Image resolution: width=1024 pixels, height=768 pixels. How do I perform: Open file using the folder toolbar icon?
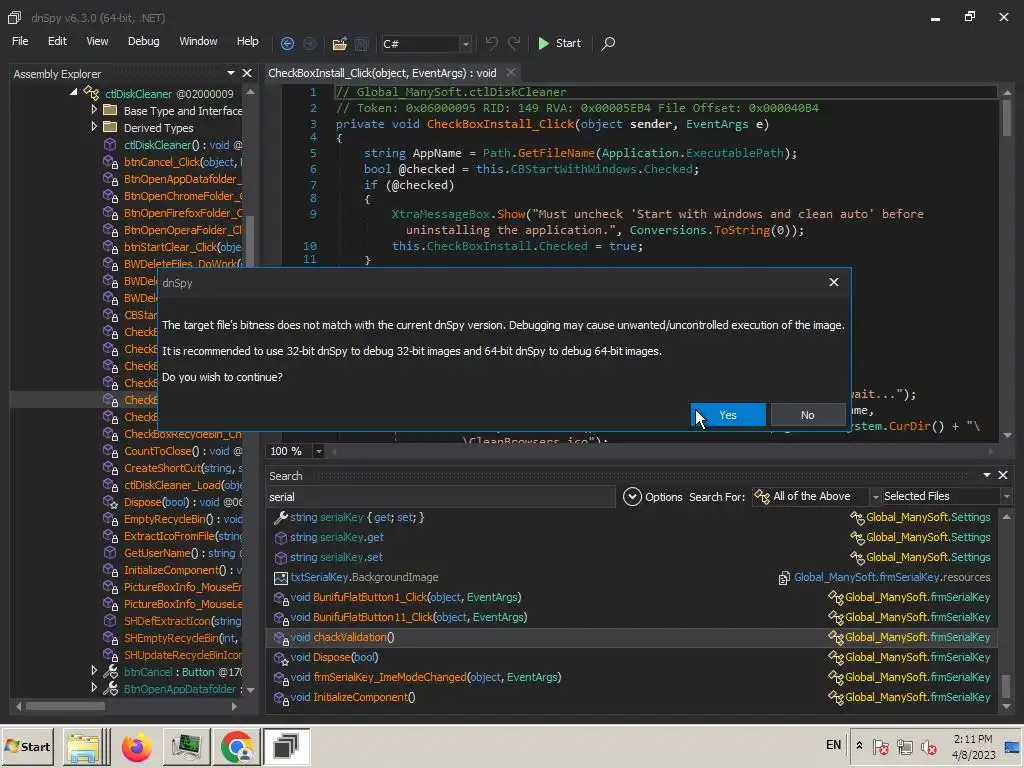click(339, 43)
